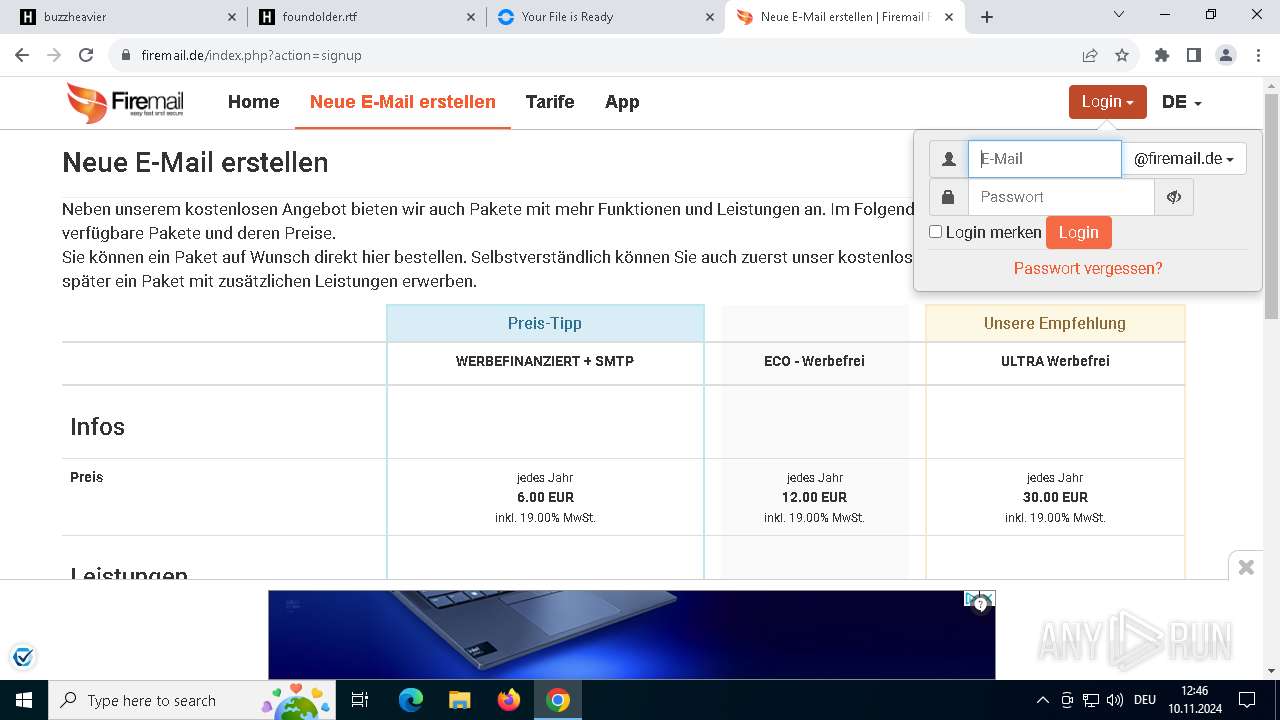
Task: Switch to the Your File is Ready tab
Action: click(604, 17)
